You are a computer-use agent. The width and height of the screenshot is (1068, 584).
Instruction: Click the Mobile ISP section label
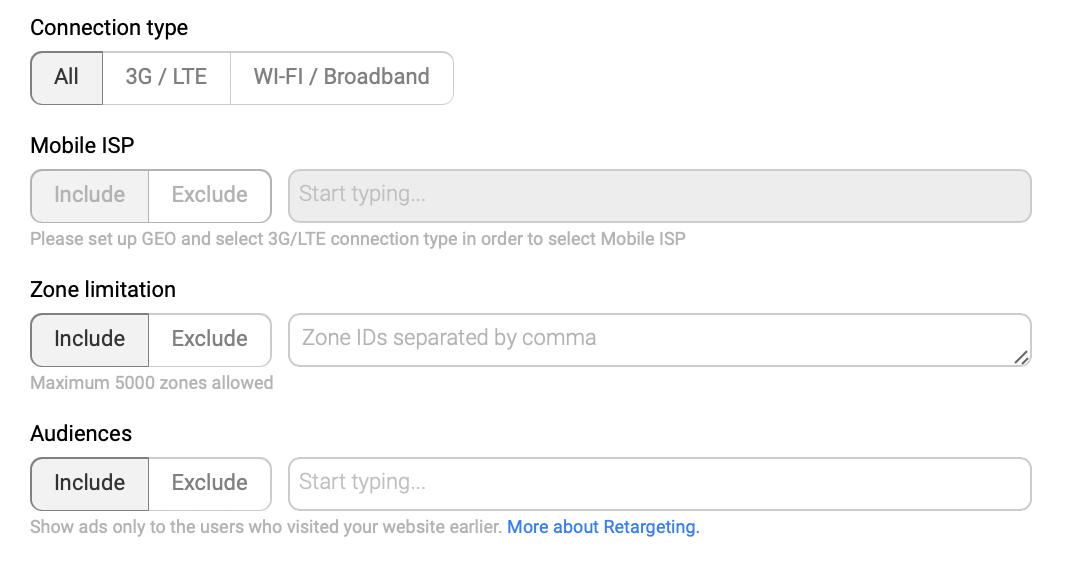point(82,146)
